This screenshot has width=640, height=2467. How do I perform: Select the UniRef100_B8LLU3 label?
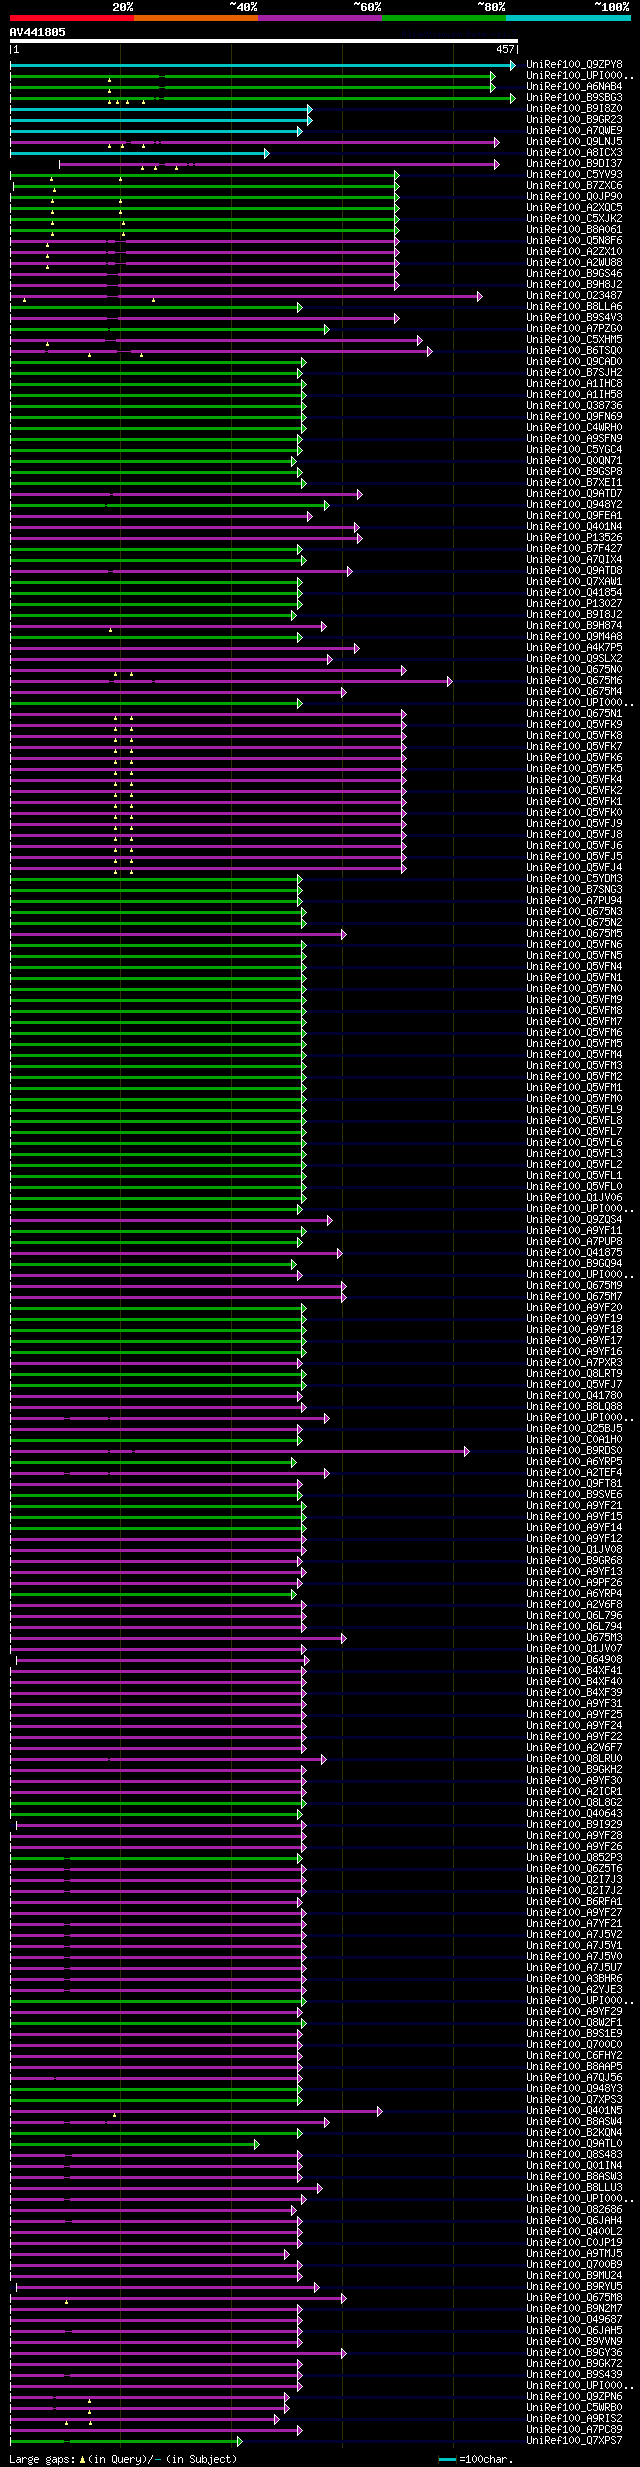tap(574, 2188)
